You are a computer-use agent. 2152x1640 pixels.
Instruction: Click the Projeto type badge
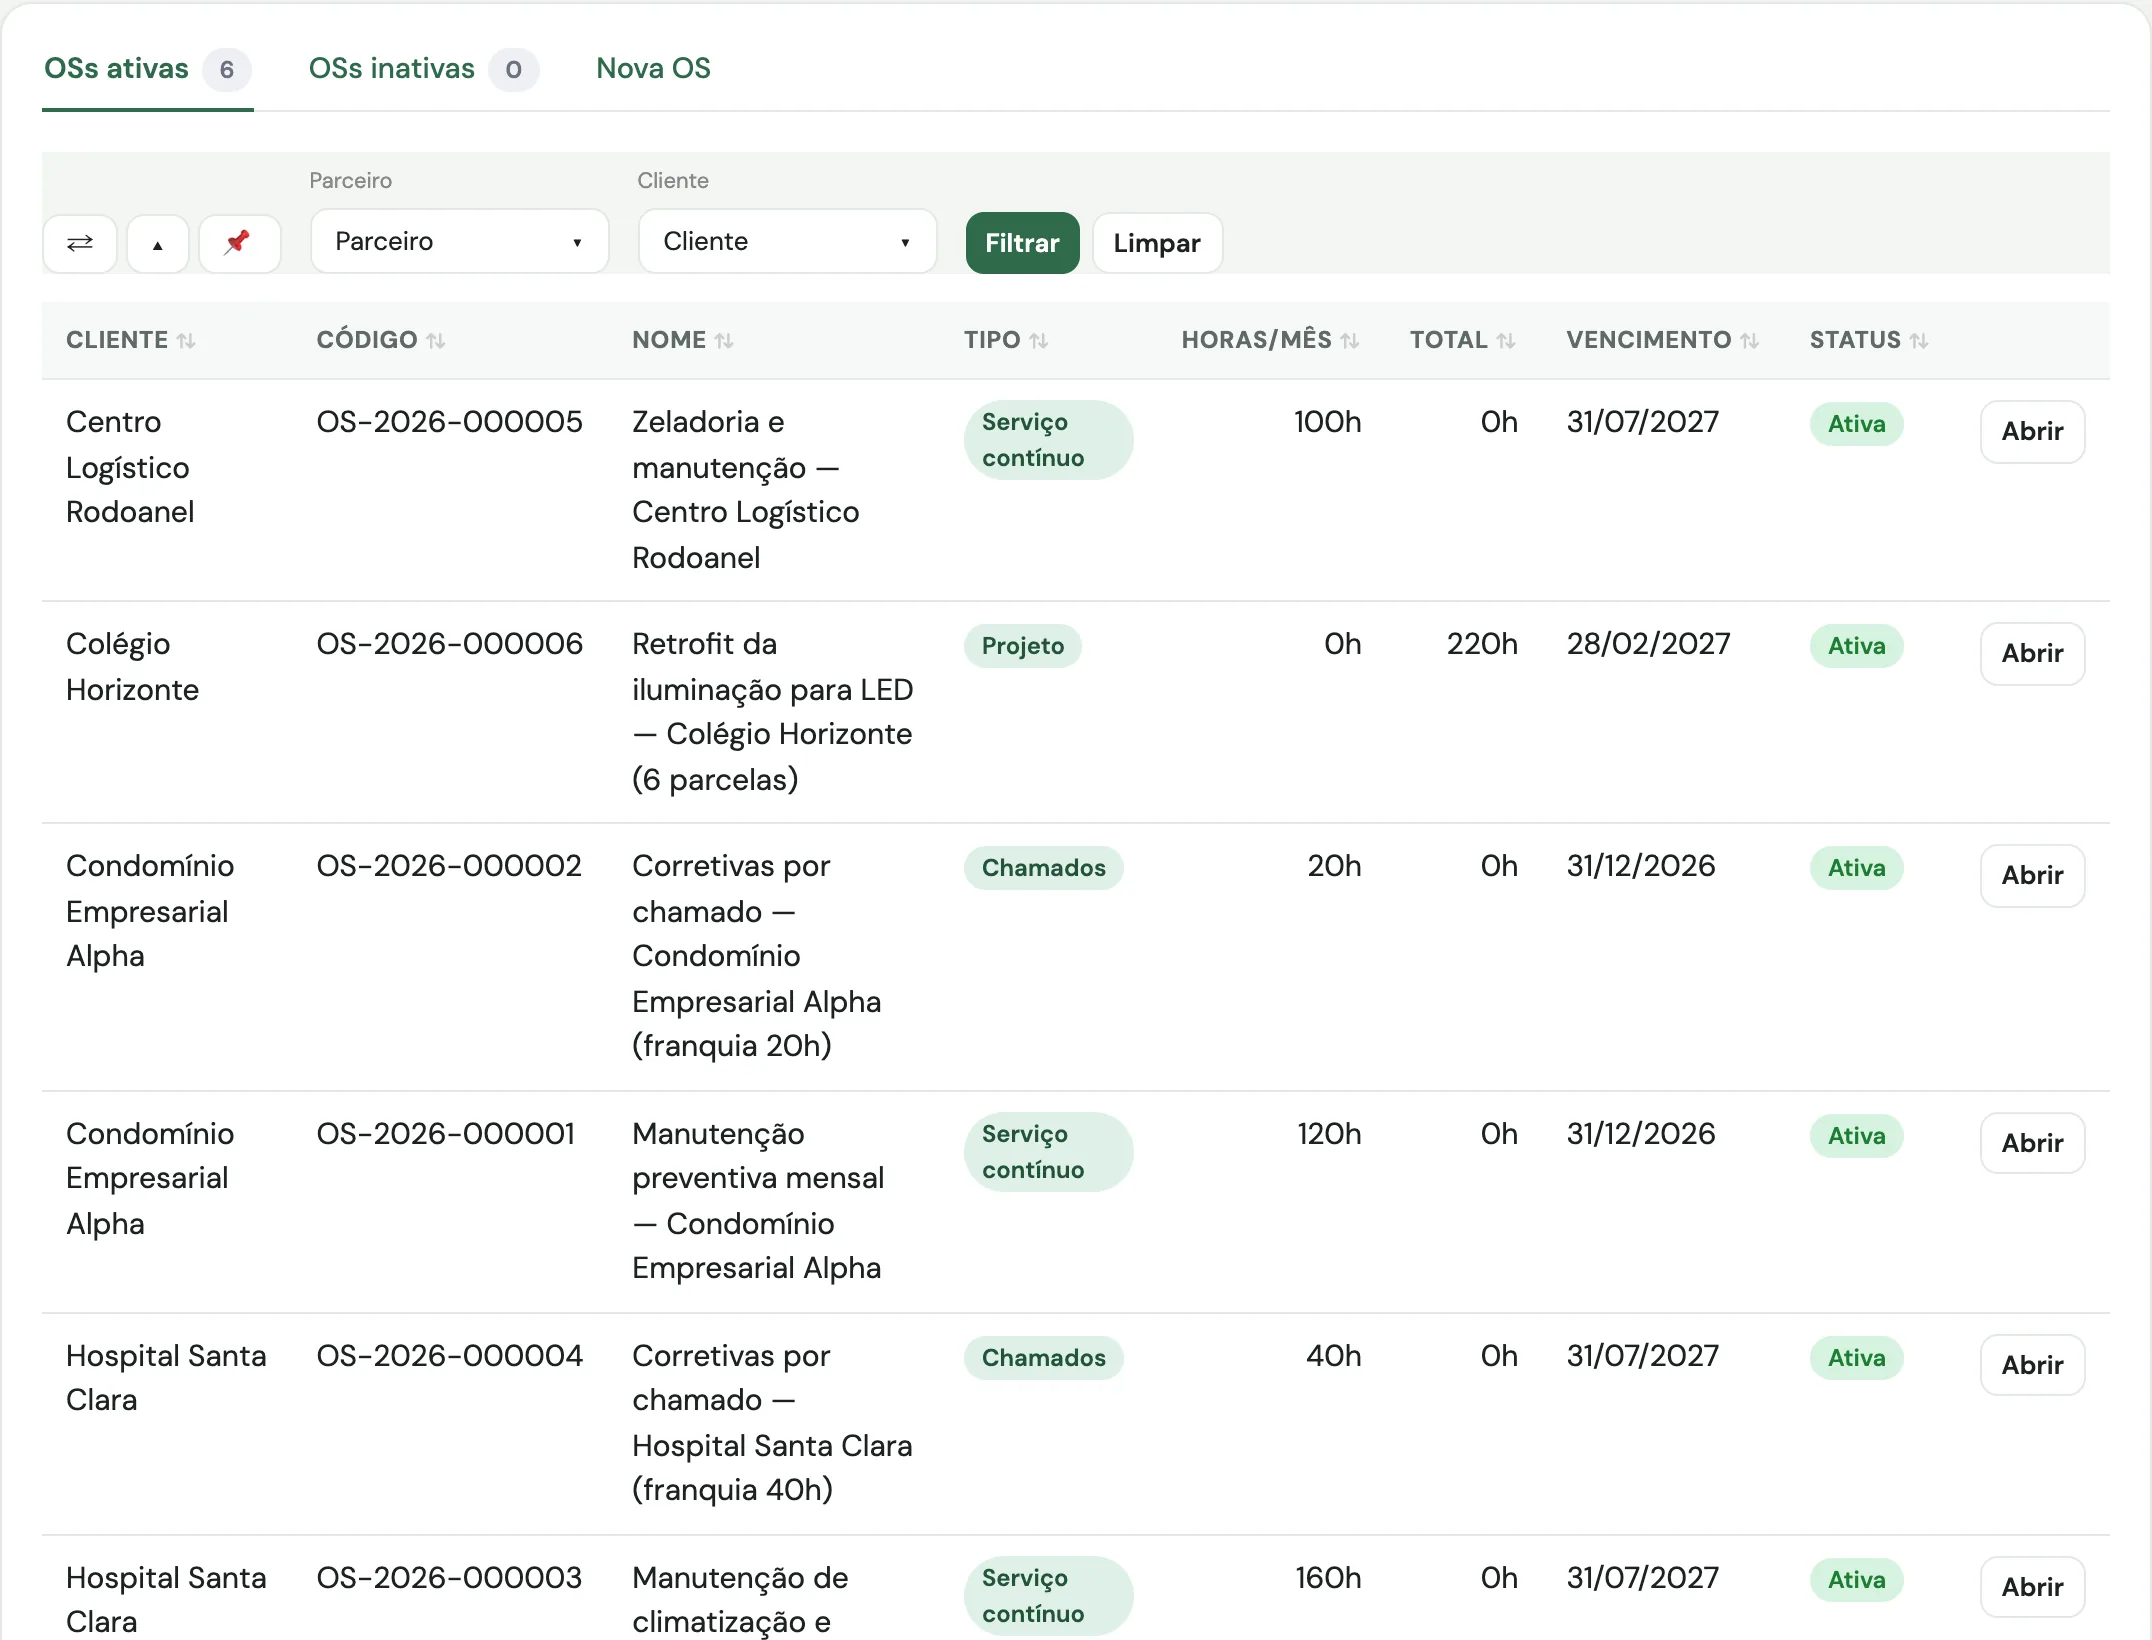1022,646
